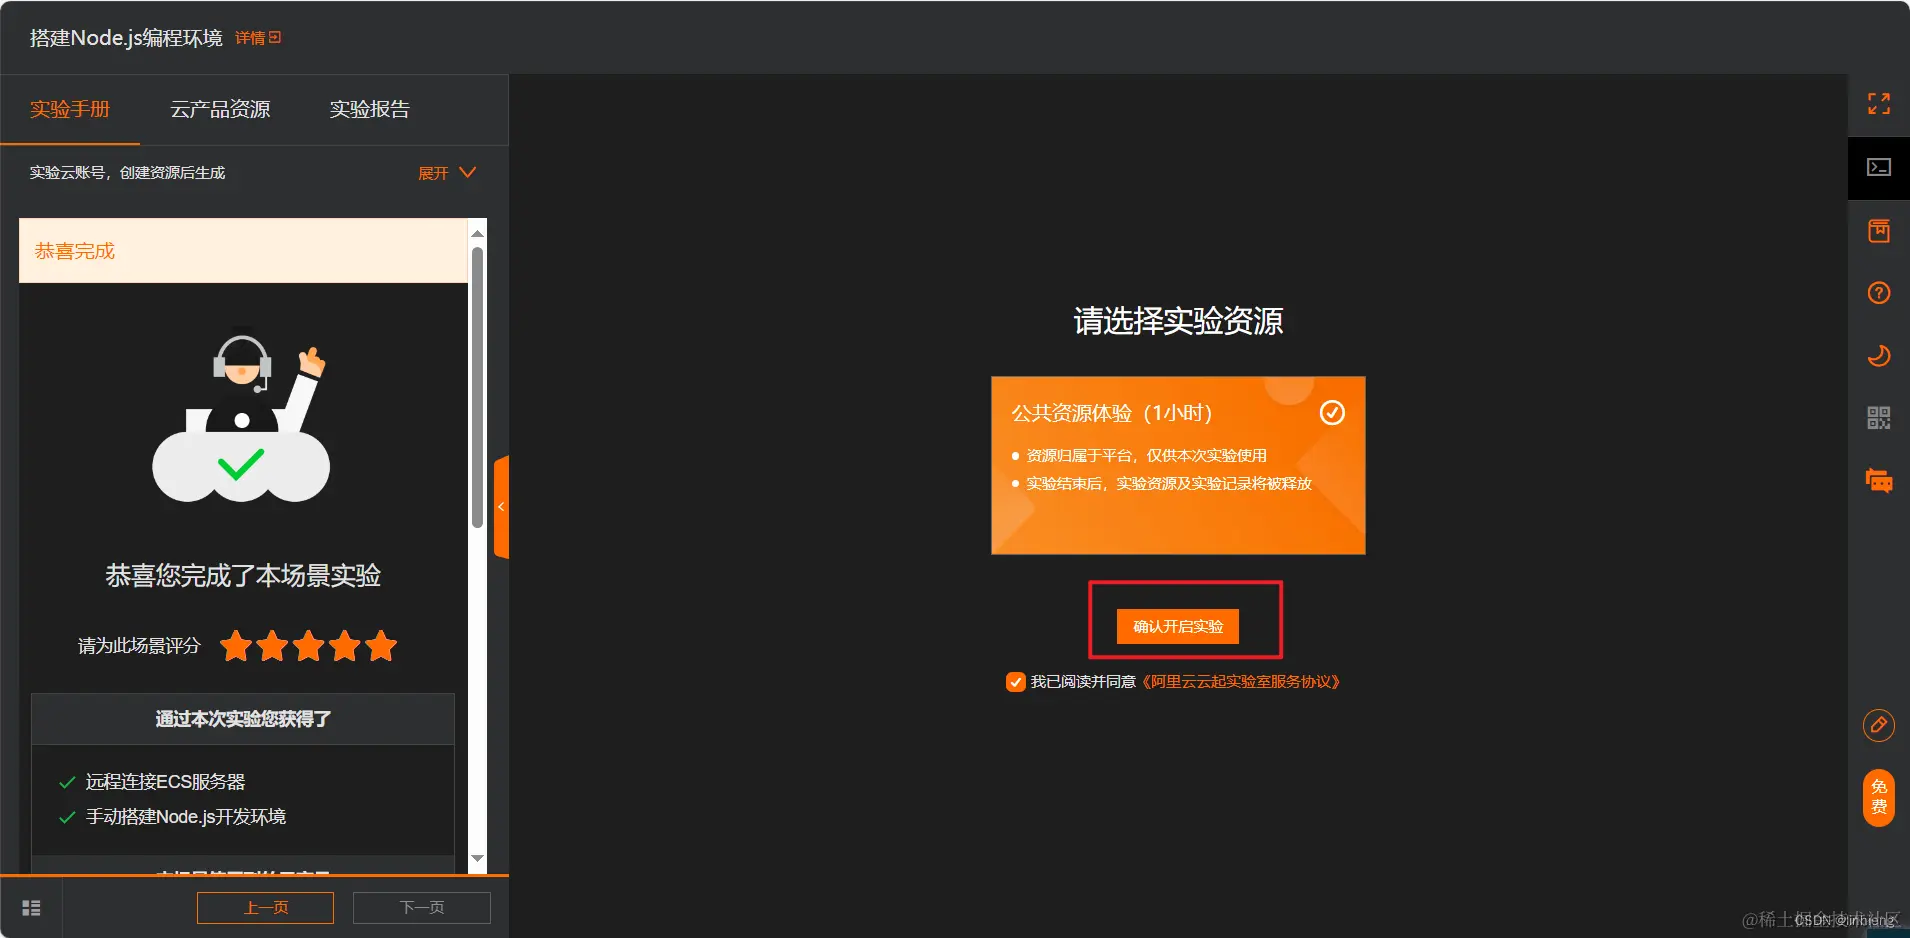Uncheck the service agreement consent checkbox
This screenshot has width=1910, height=938.
click(x=1015, y=681)
